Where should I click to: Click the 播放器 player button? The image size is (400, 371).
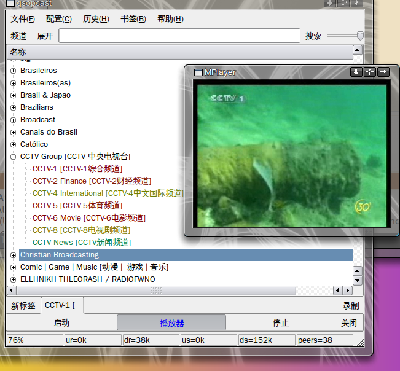(x=171, y=323)
